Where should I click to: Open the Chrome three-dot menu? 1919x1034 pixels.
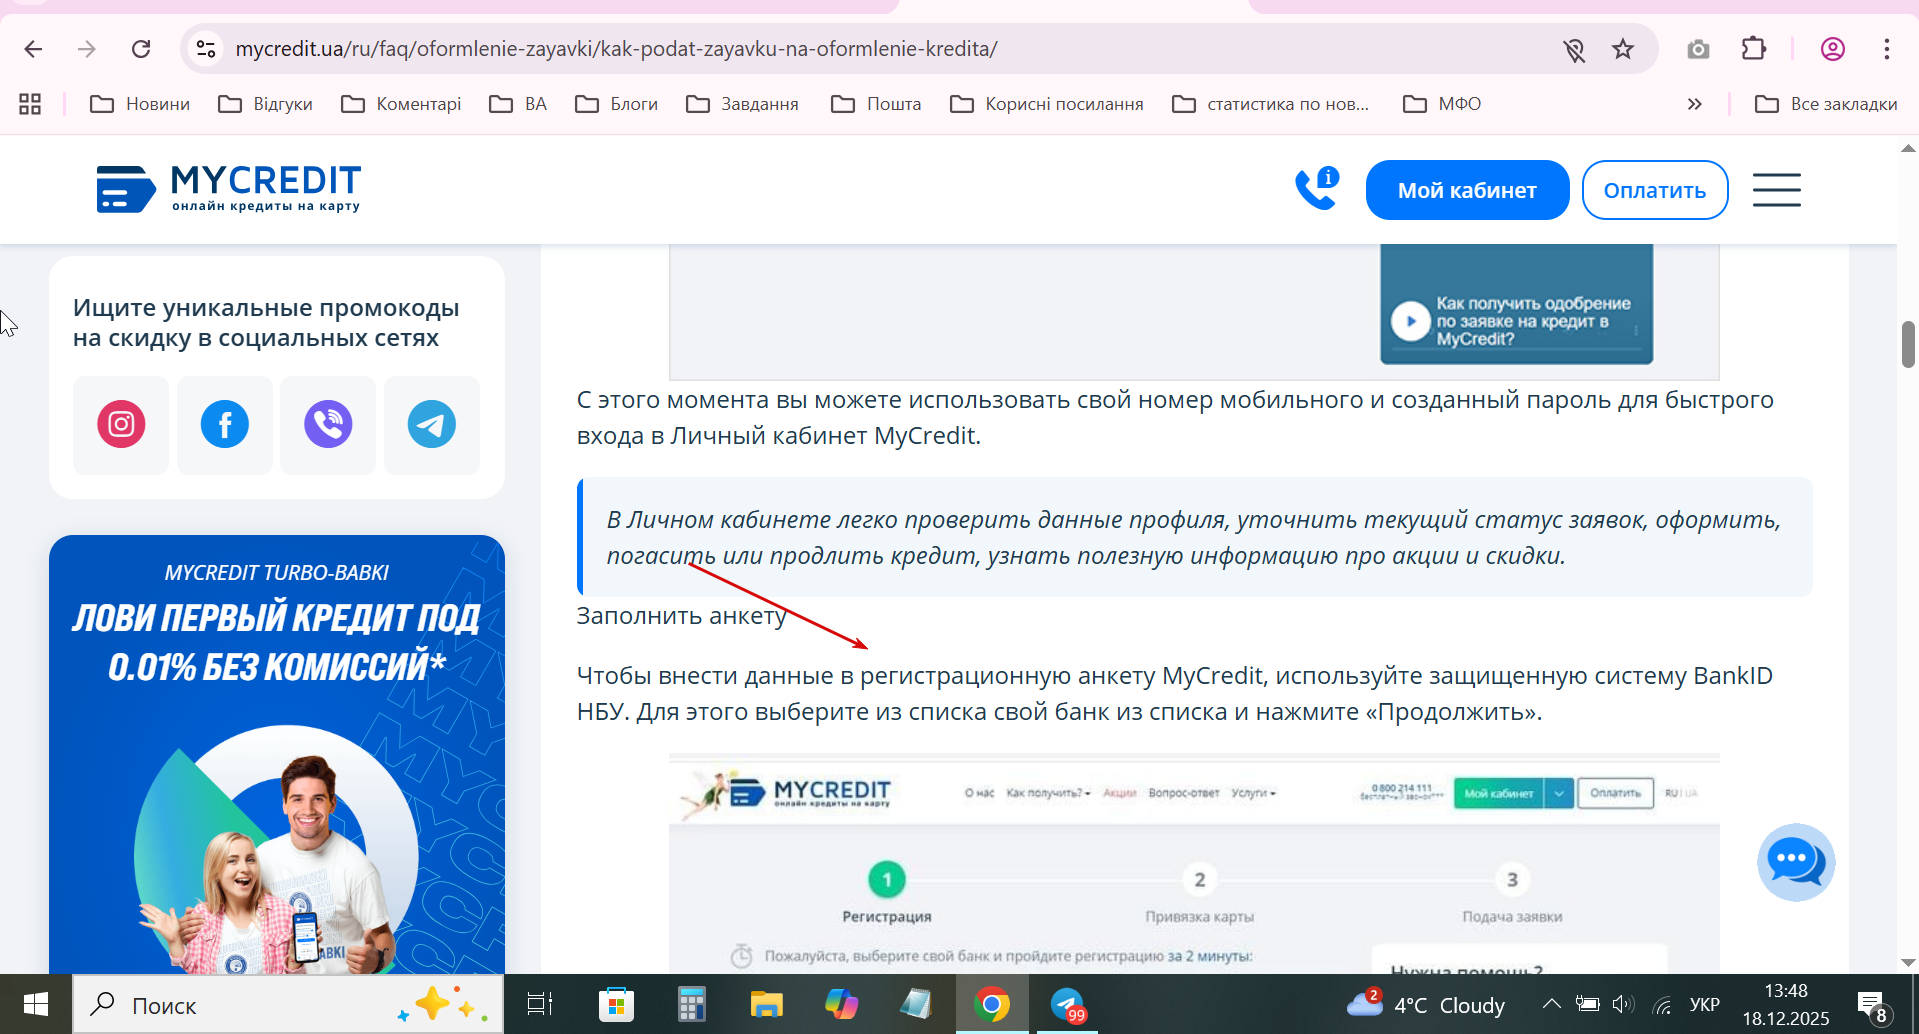1887,49
